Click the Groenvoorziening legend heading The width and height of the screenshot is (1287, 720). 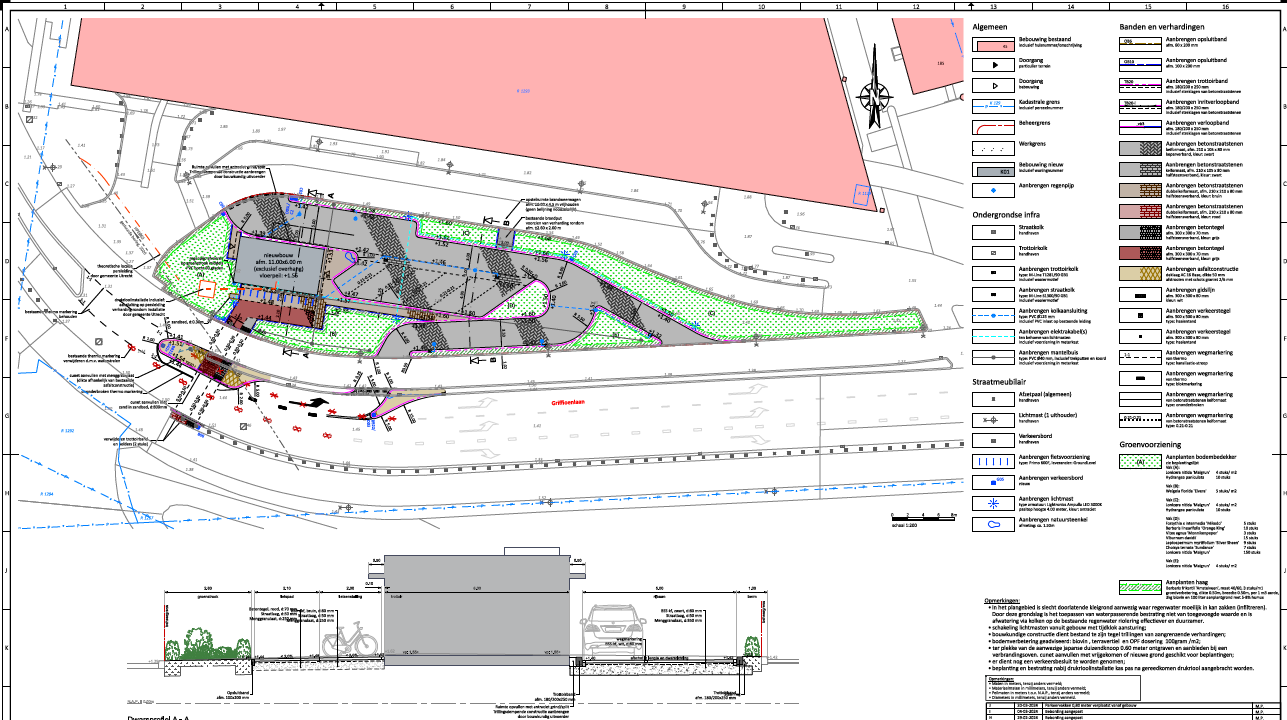1150,445
